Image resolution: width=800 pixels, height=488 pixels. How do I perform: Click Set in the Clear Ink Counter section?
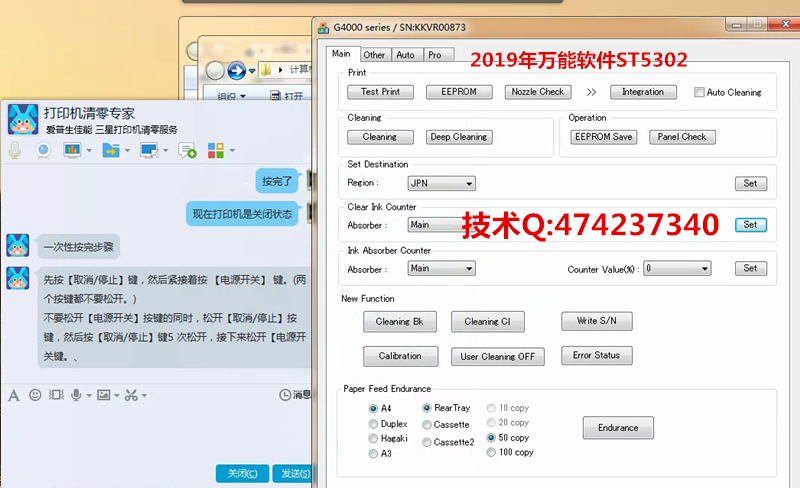click(751, 225)
